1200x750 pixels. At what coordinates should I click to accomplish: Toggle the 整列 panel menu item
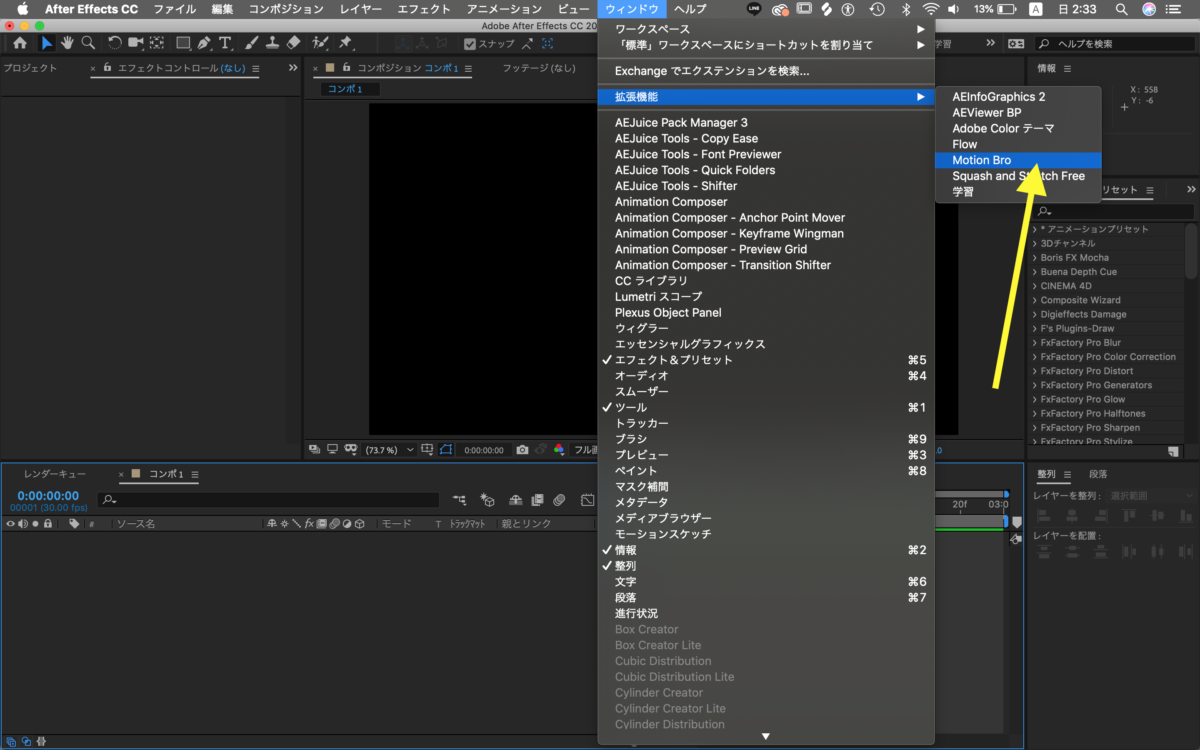click(765, 566)
